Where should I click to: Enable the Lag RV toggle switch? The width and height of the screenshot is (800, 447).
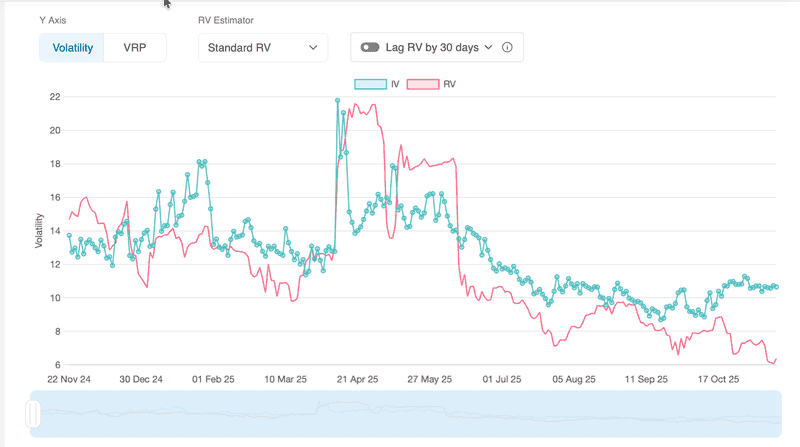pos(371,47)
